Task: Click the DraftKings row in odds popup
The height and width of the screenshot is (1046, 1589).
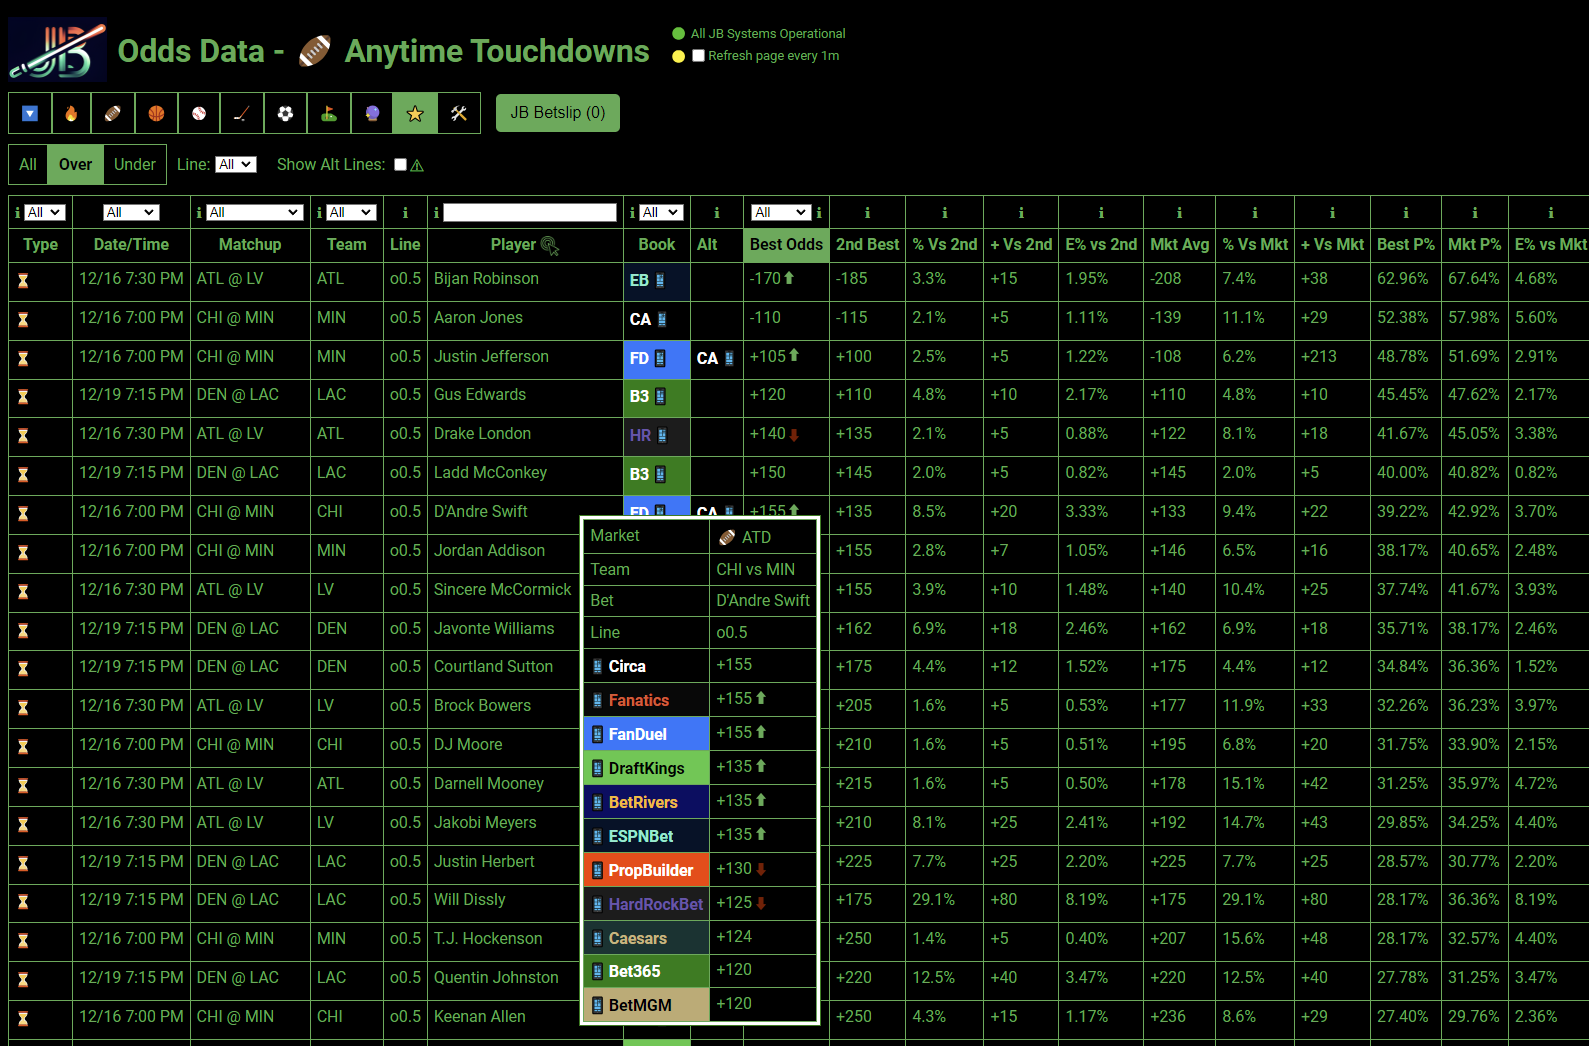Action: [x=700, y=768]
